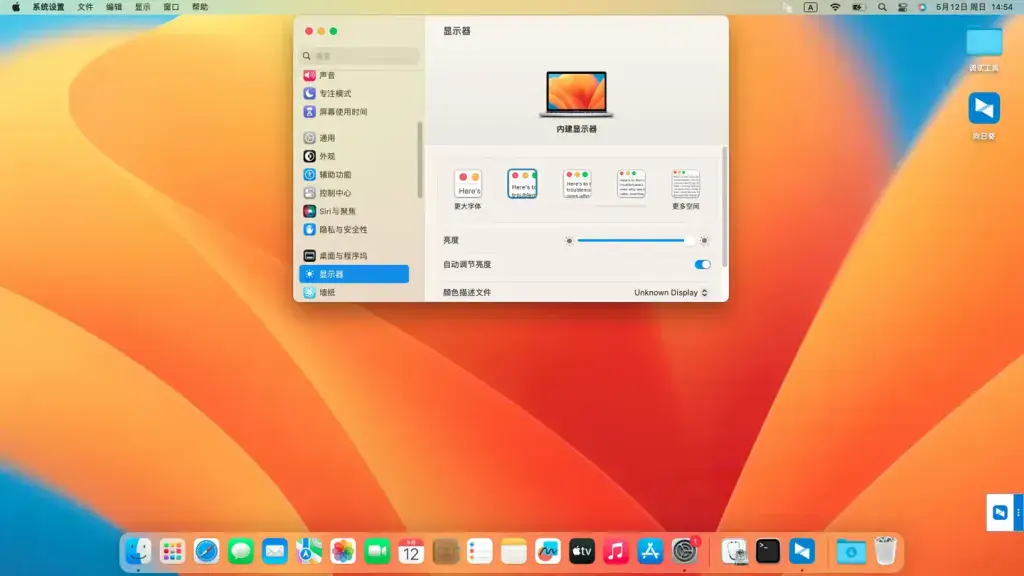Open Finder from the Dock
This screenshot has width=1024, height=576.
click(x=138, y=552)
